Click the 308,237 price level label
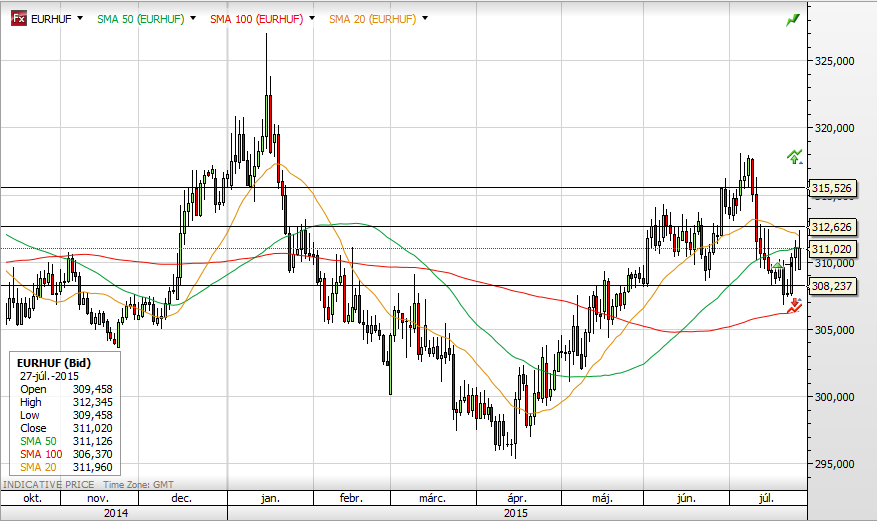The width and height of the screenshot is (877, 522). [831, 286]
